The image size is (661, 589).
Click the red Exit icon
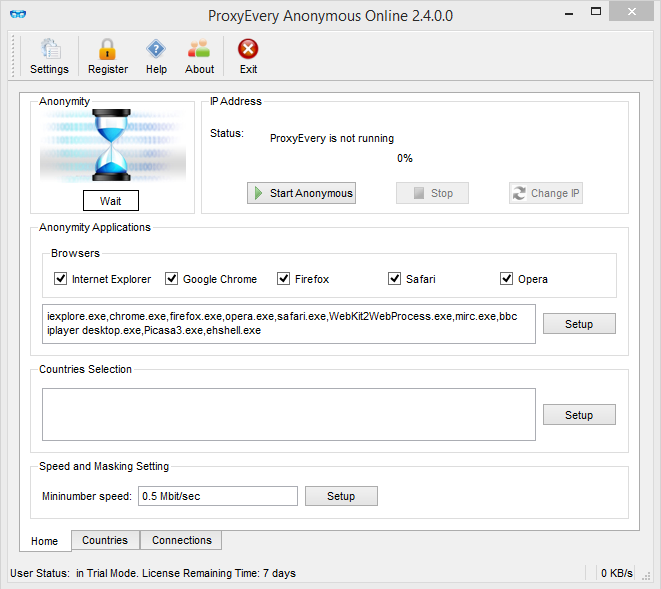(248, 49)
